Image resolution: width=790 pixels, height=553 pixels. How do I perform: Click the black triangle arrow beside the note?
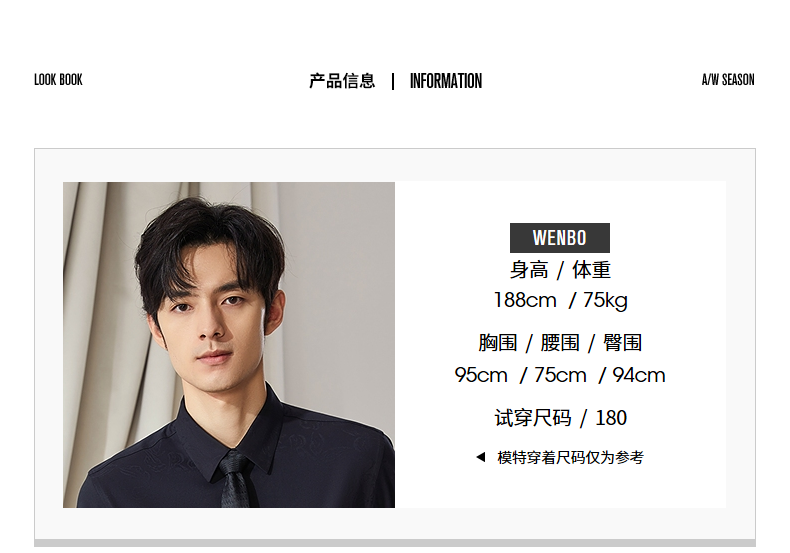pyautogui.click(x=481, y=457)
